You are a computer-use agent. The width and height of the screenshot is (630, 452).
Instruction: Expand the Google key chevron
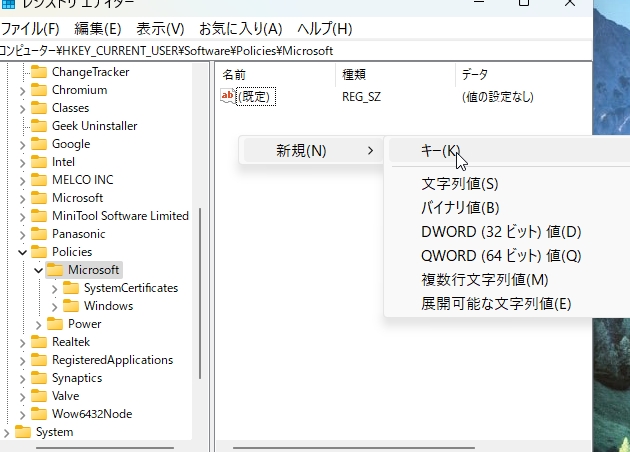point(22,145)
